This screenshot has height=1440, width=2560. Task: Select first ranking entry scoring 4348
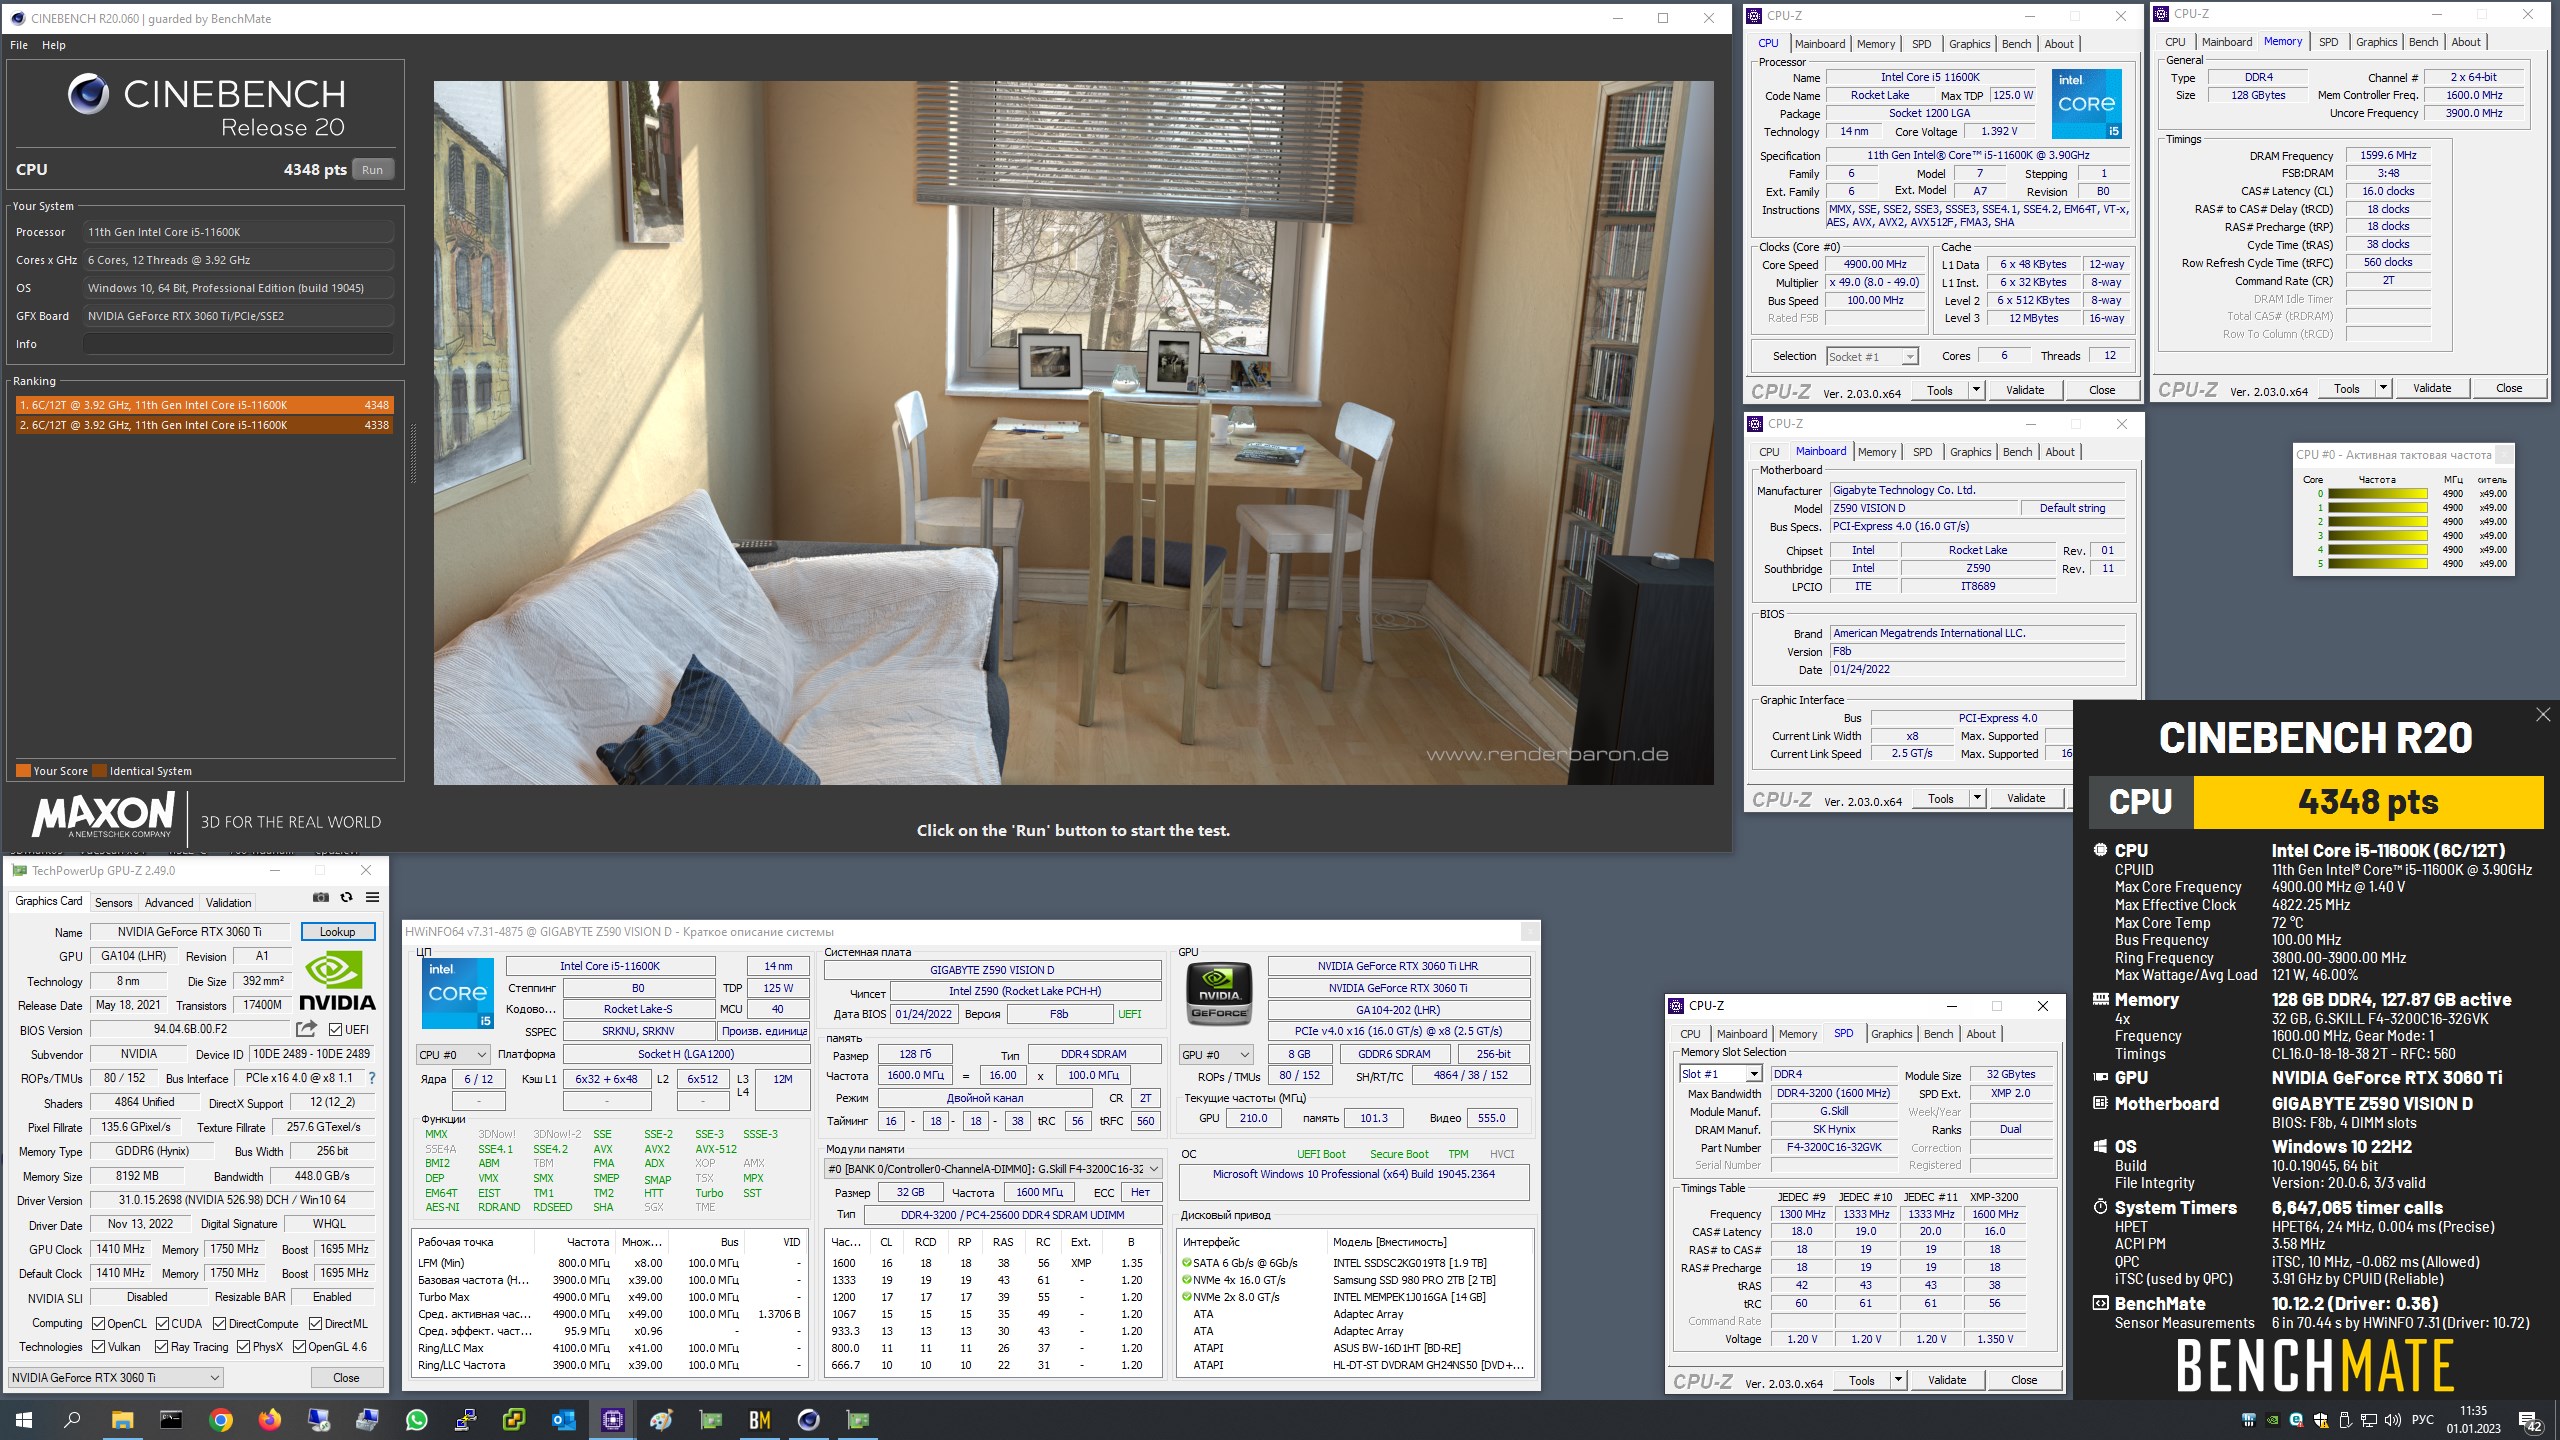204,405
